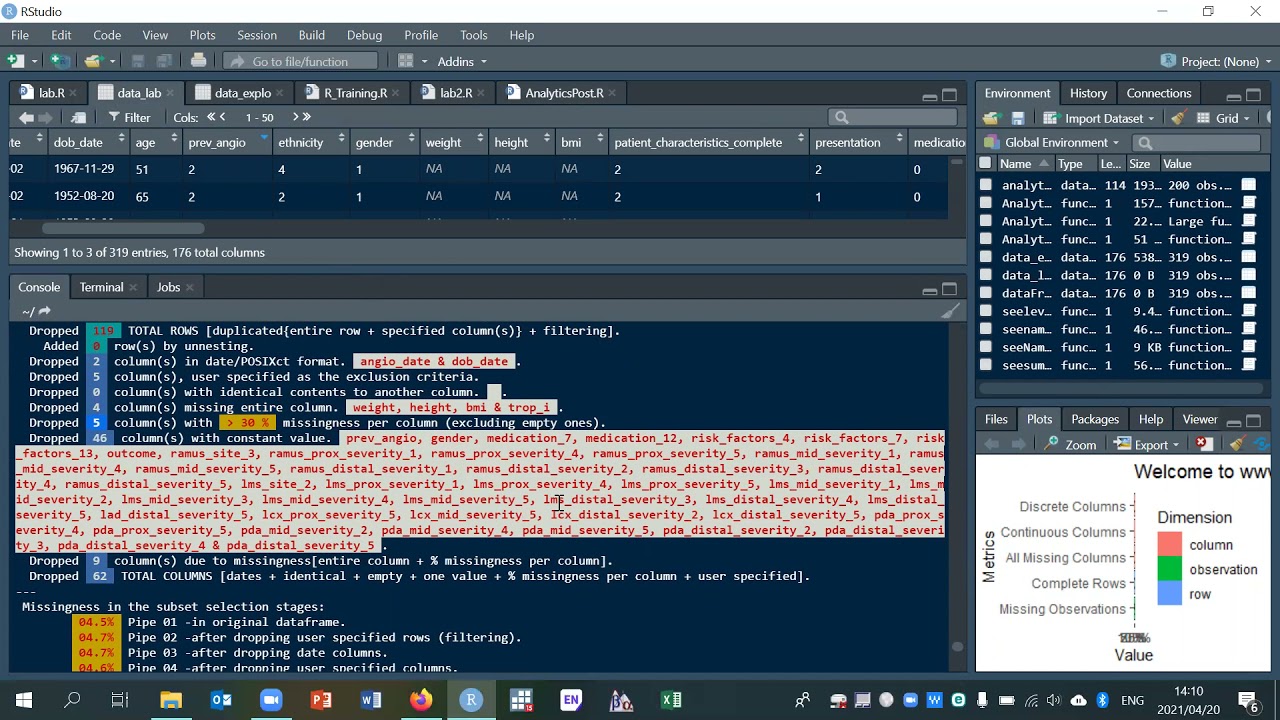Sort by the Name column header
Viewport: 1280px width, 720px height.
(1015, 163)
